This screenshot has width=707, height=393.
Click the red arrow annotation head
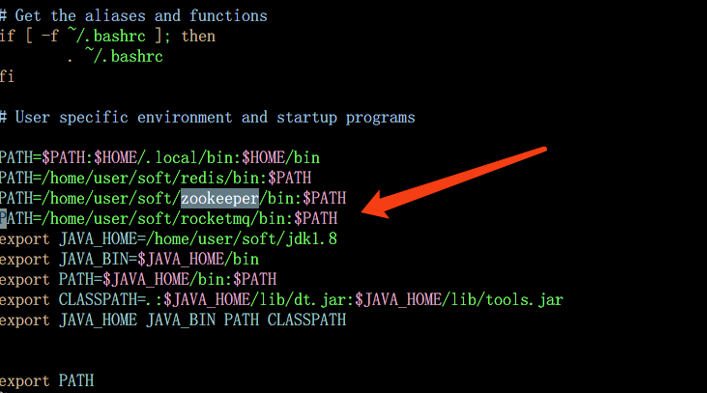coord(379,206)
